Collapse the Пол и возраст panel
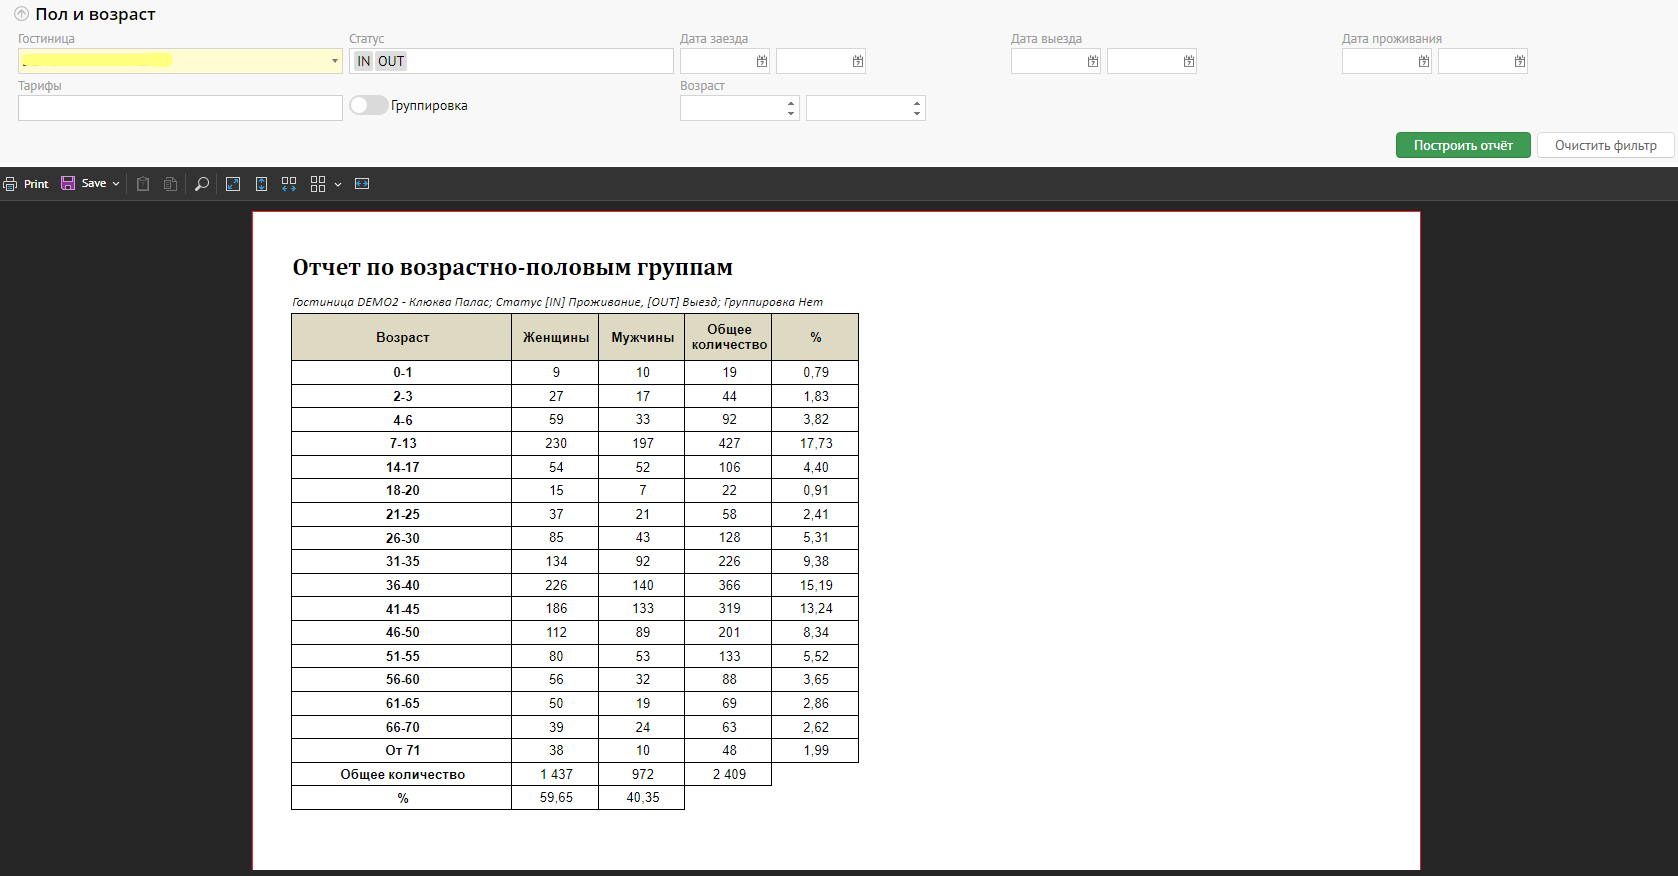The width and height of the screenshot is (1678, 876). pos(21,14)
